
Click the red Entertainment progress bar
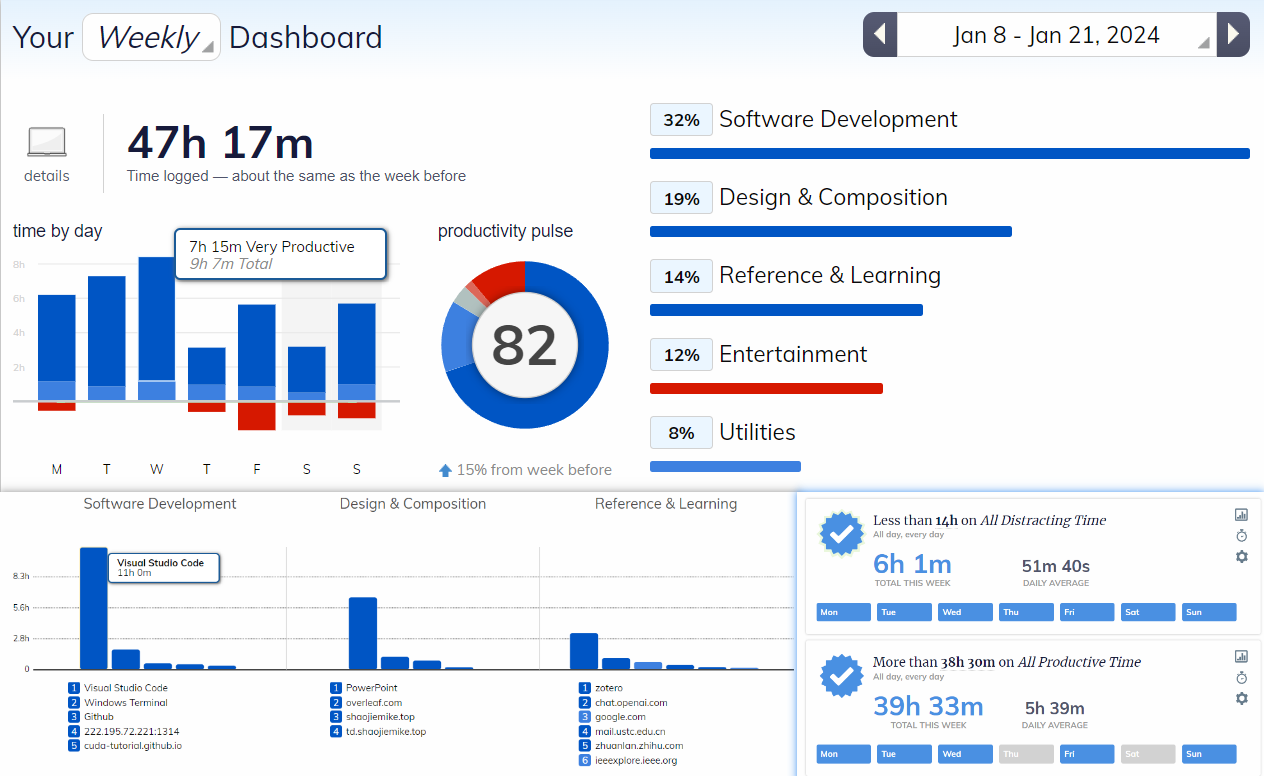766,388
